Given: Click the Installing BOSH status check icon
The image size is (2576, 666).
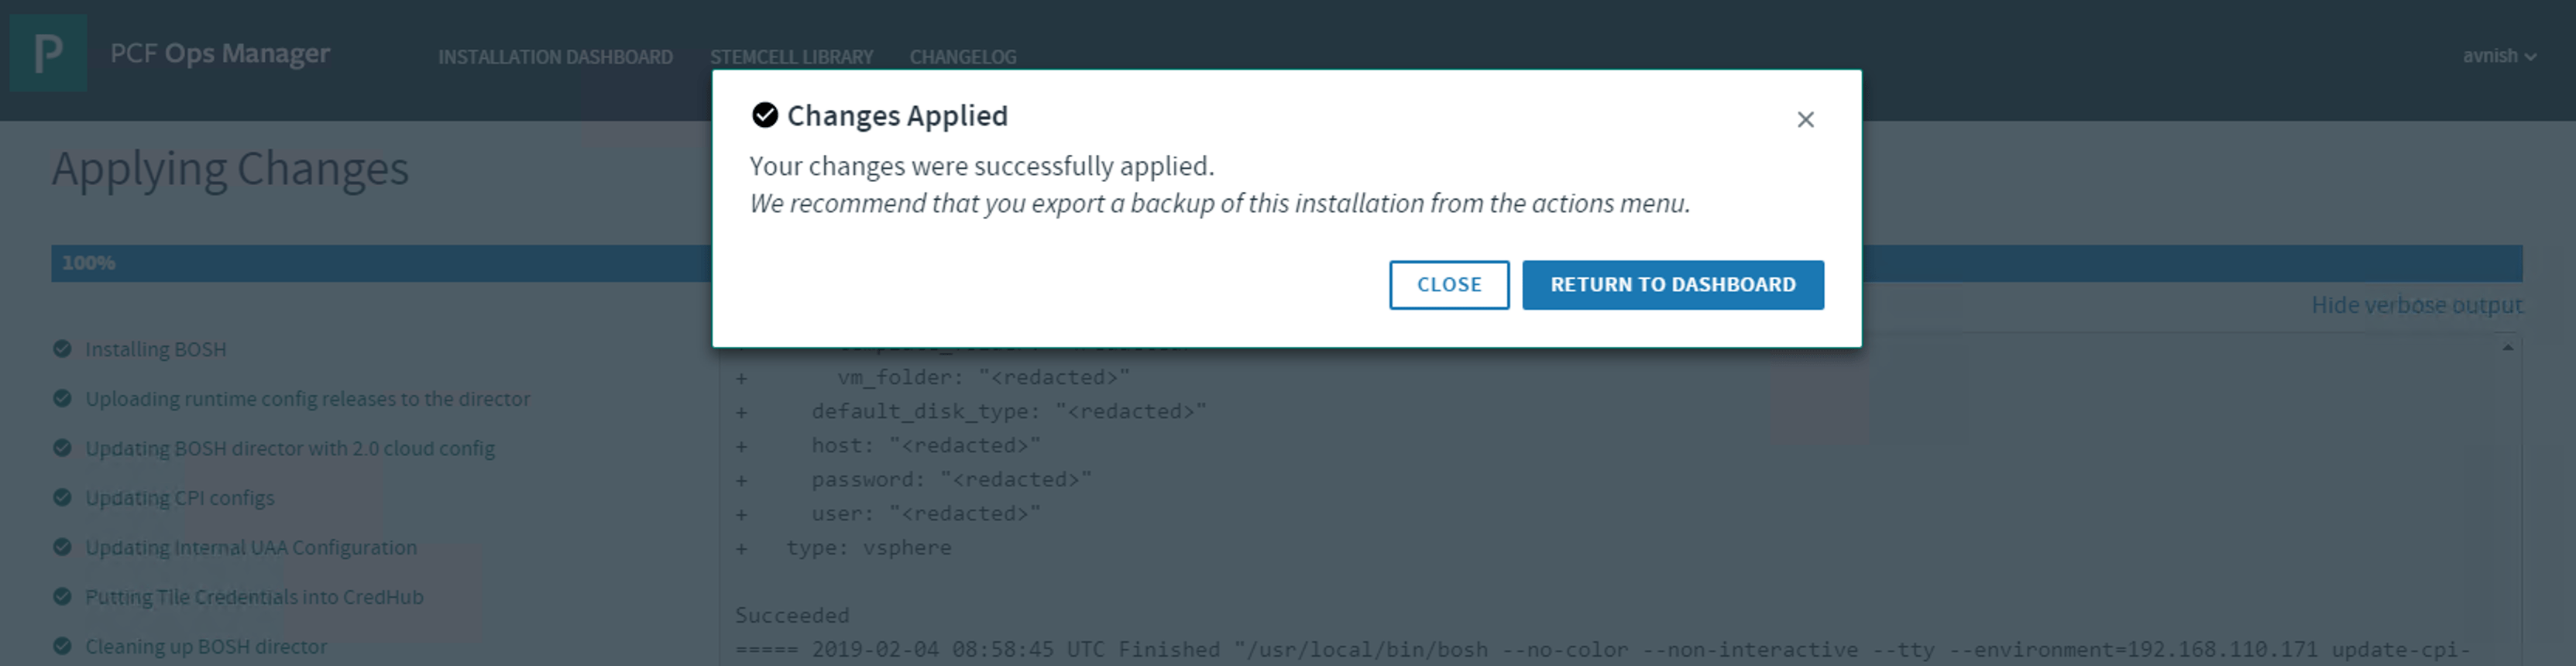Looking at the screenshot, I should pyautogui.click(x=62, y=349).
